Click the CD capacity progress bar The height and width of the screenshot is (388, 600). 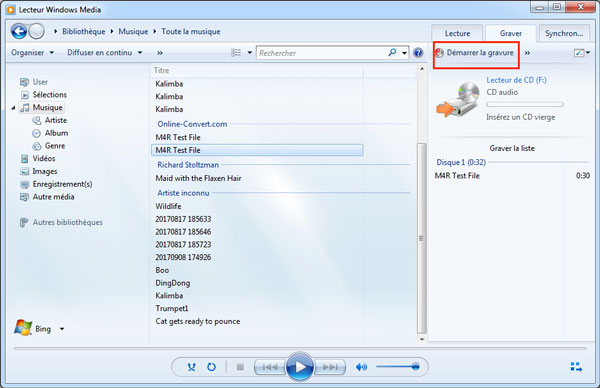(x=525, y=104)
